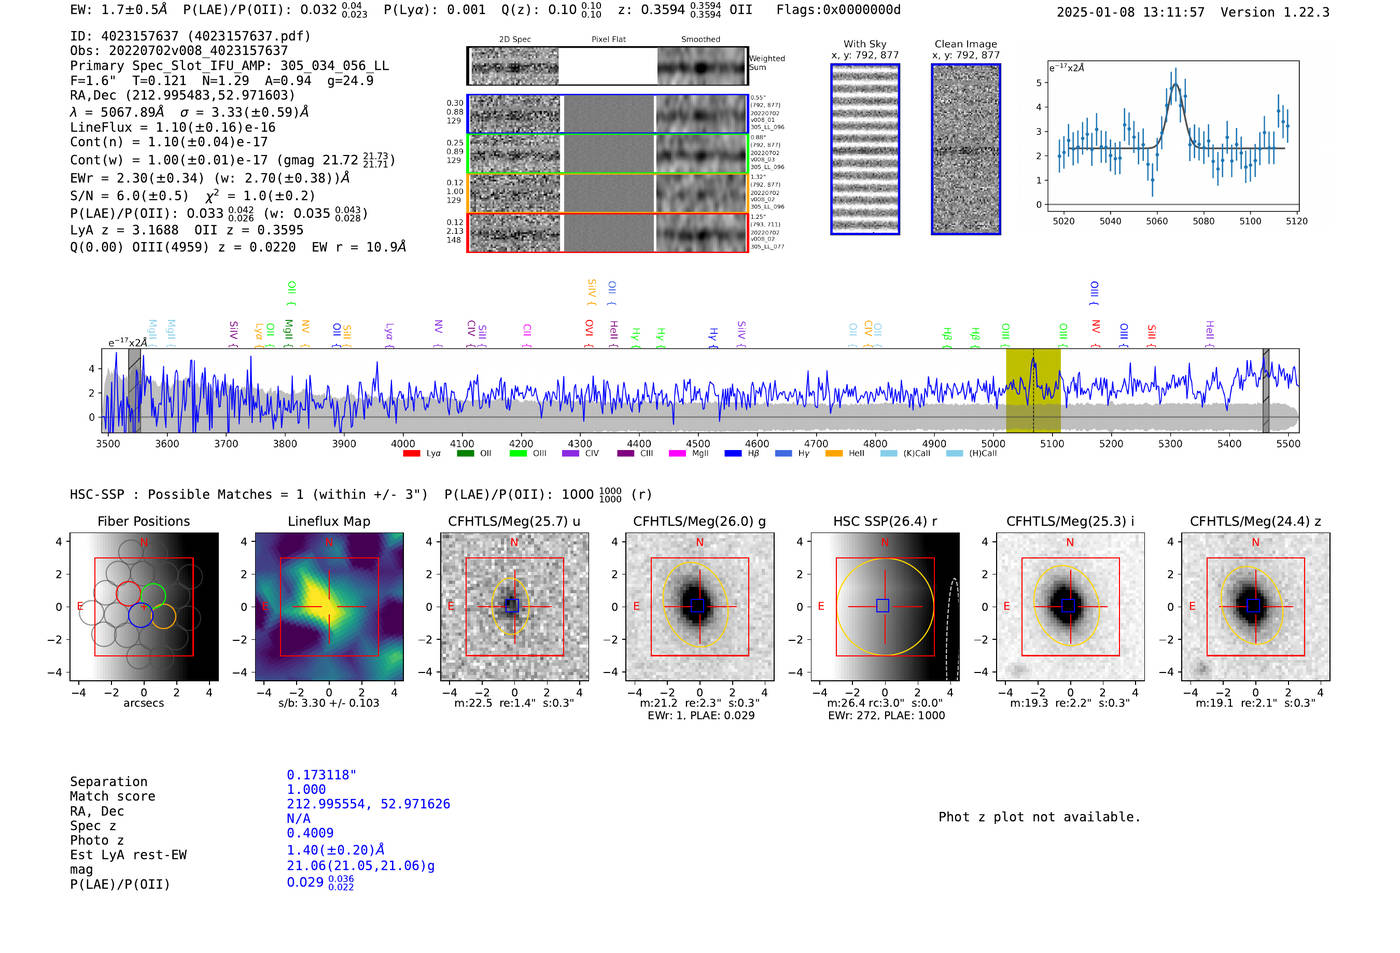The image size is (1400, 953).
Task: Select the With Sky cutout image
Action: [x=865, y=149]
